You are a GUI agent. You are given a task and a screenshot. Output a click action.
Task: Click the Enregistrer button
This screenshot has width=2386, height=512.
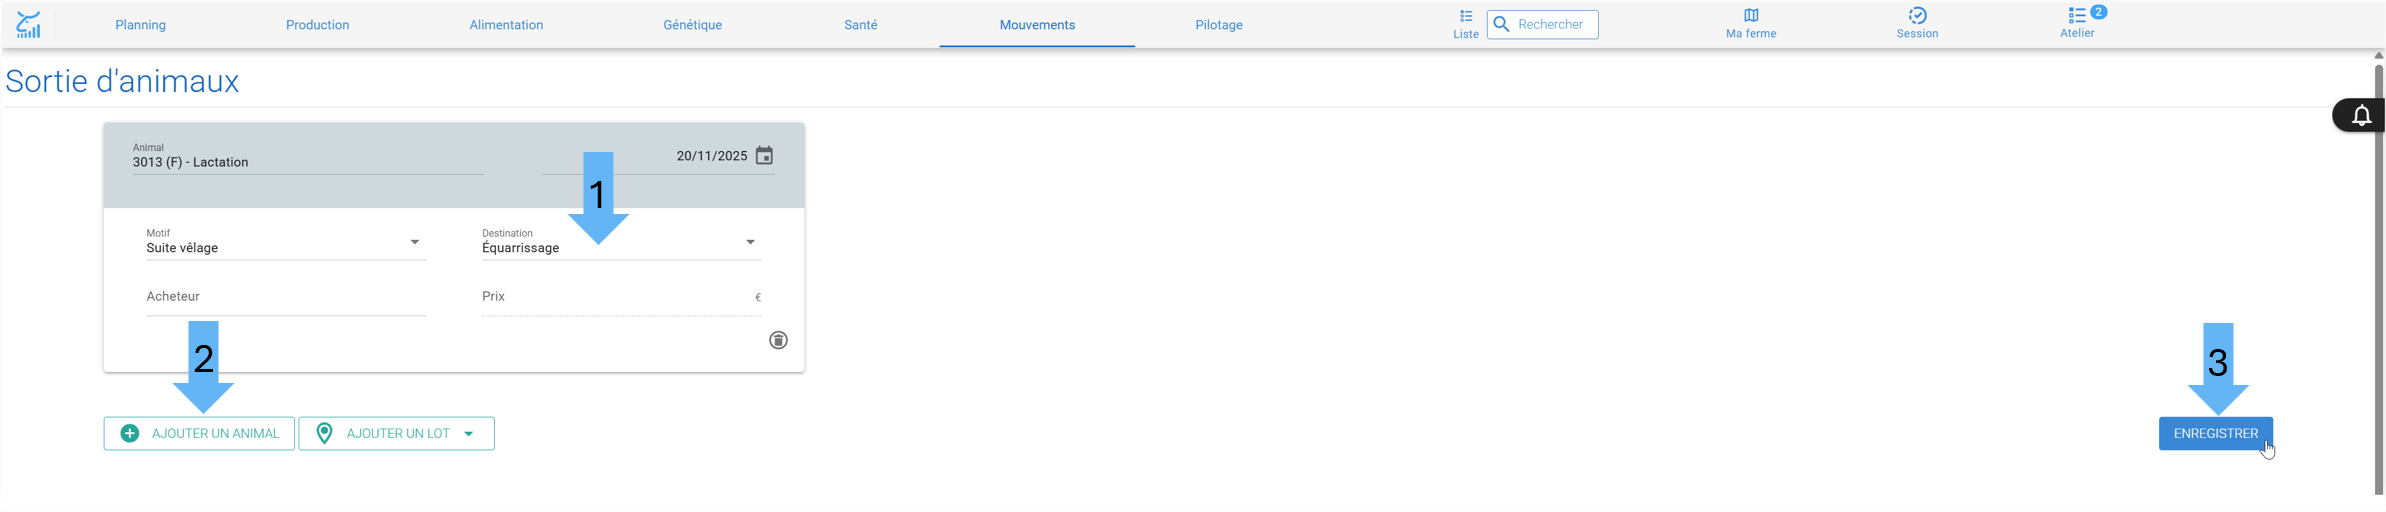point(2215,433)
